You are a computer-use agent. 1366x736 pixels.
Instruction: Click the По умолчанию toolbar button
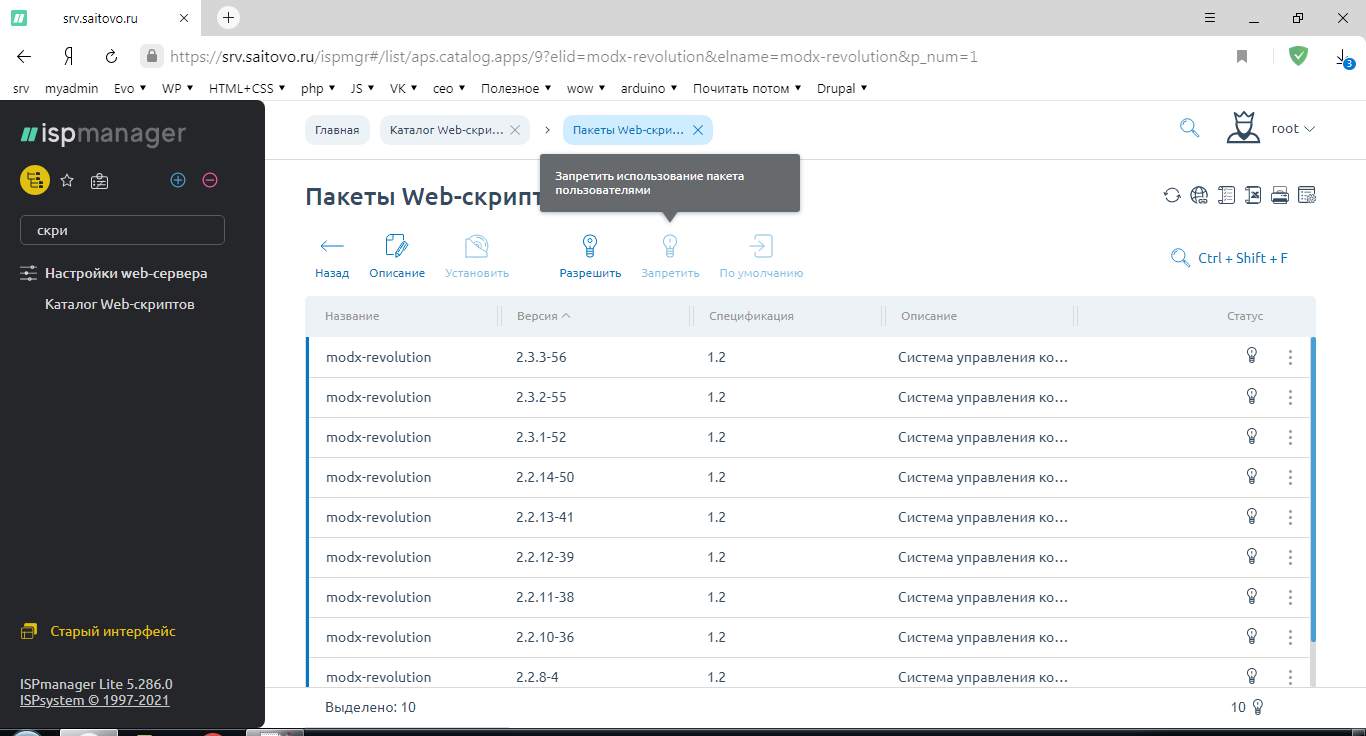pos(761,256)
